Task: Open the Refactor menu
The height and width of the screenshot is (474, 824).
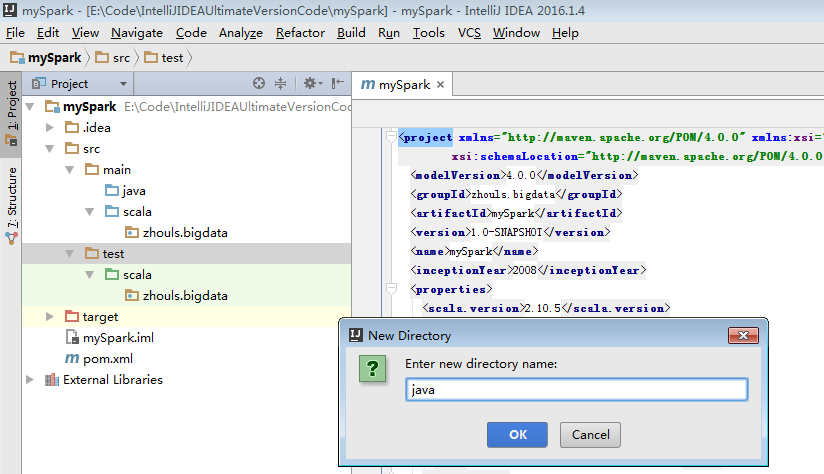Action: click(x=300, y=33)
